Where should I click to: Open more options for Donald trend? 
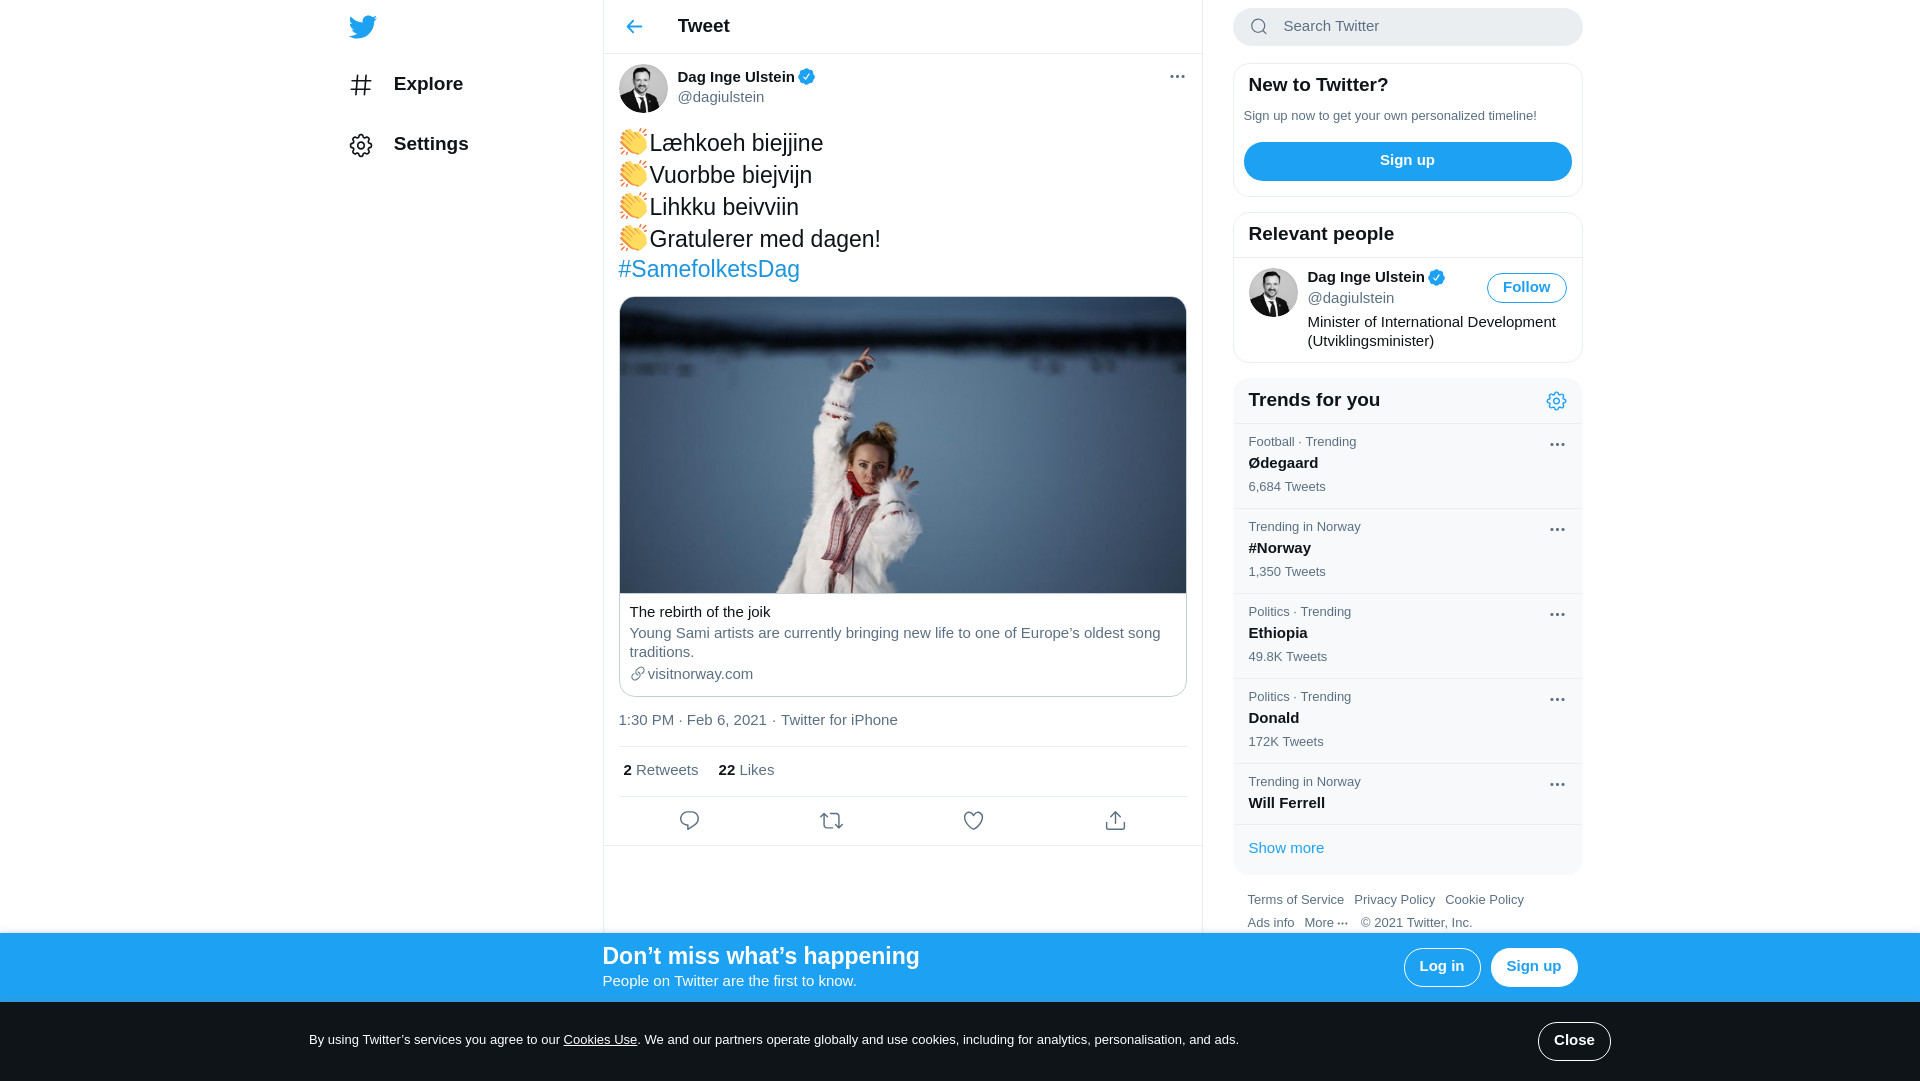click(x=1557, y=700)
